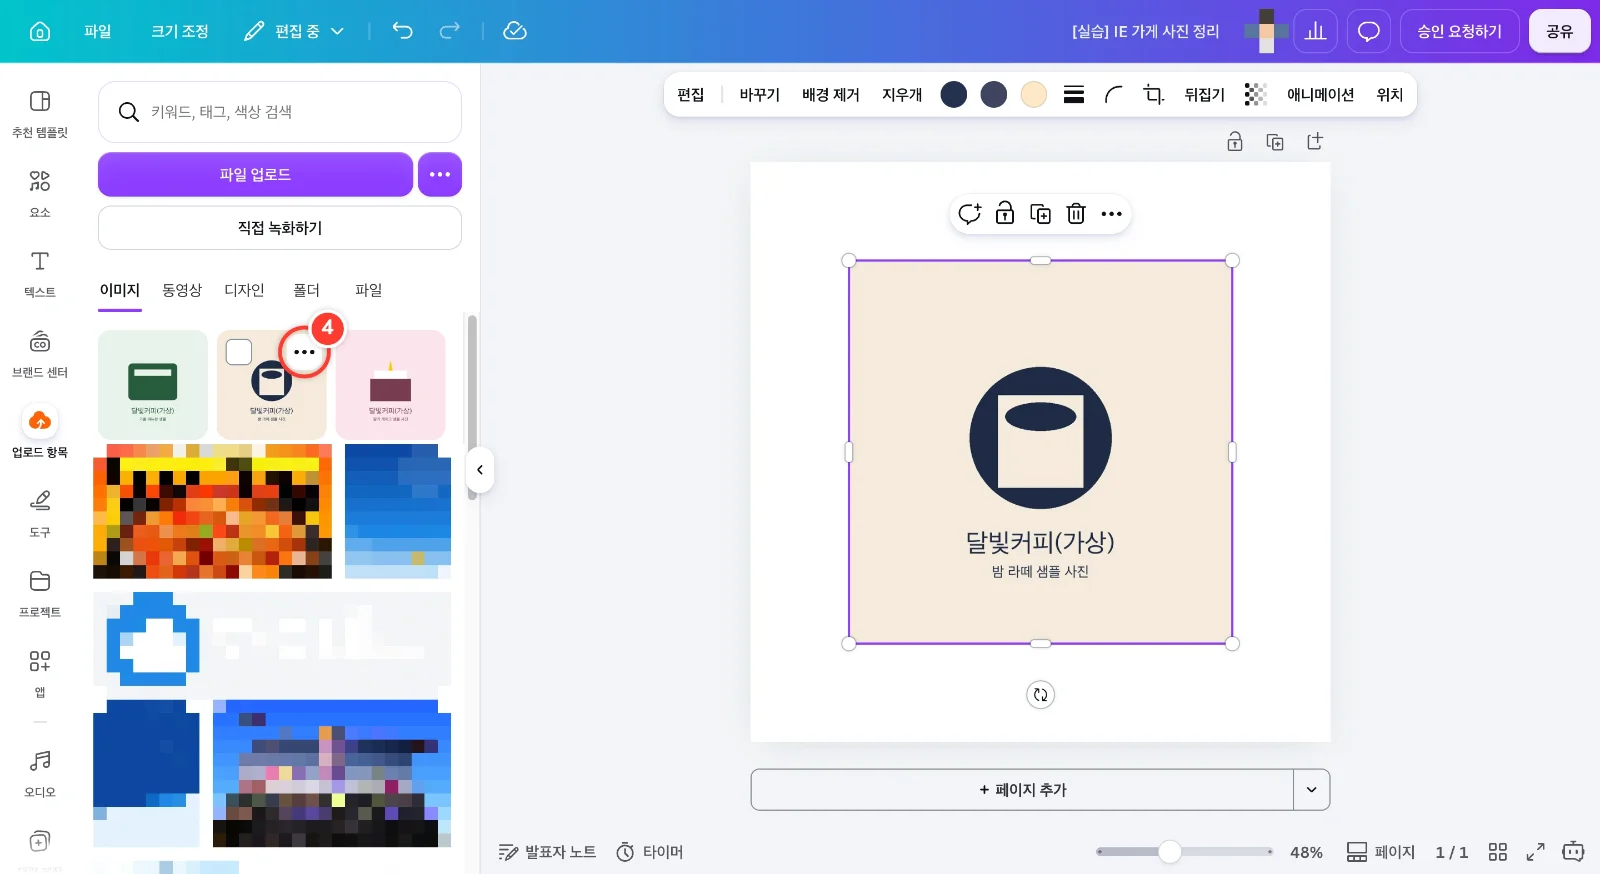Screen dimensions: 1600x874
Task: Open more options for selected image
Action: (x=1112, y=214)
